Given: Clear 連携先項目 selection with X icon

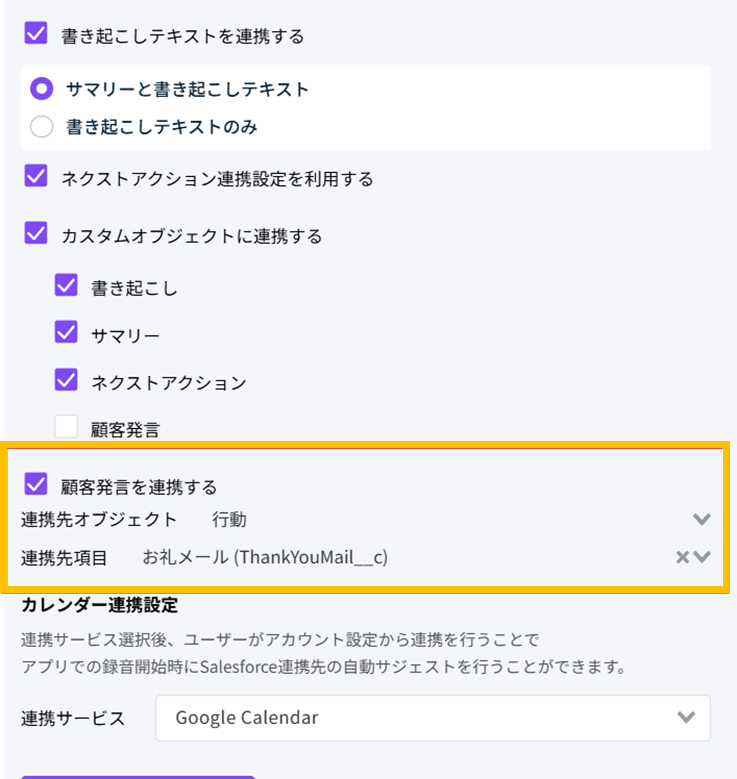Looking at the screenshot, I should [x=682, y=557].
